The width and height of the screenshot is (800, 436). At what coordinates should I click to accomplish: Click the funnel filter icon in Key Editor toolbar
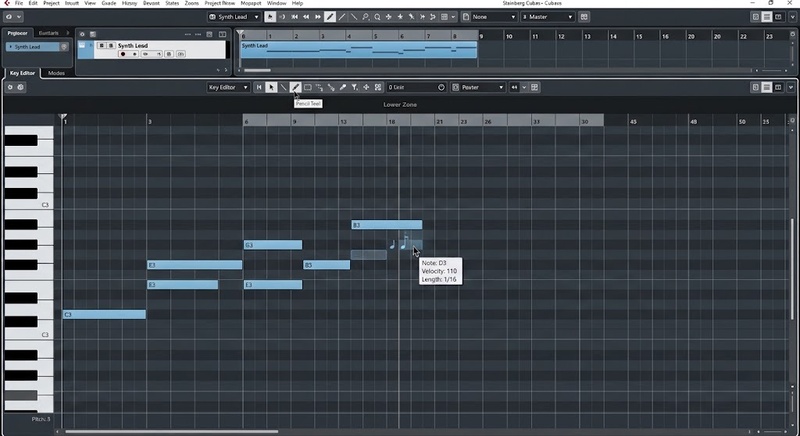(355, 87)
